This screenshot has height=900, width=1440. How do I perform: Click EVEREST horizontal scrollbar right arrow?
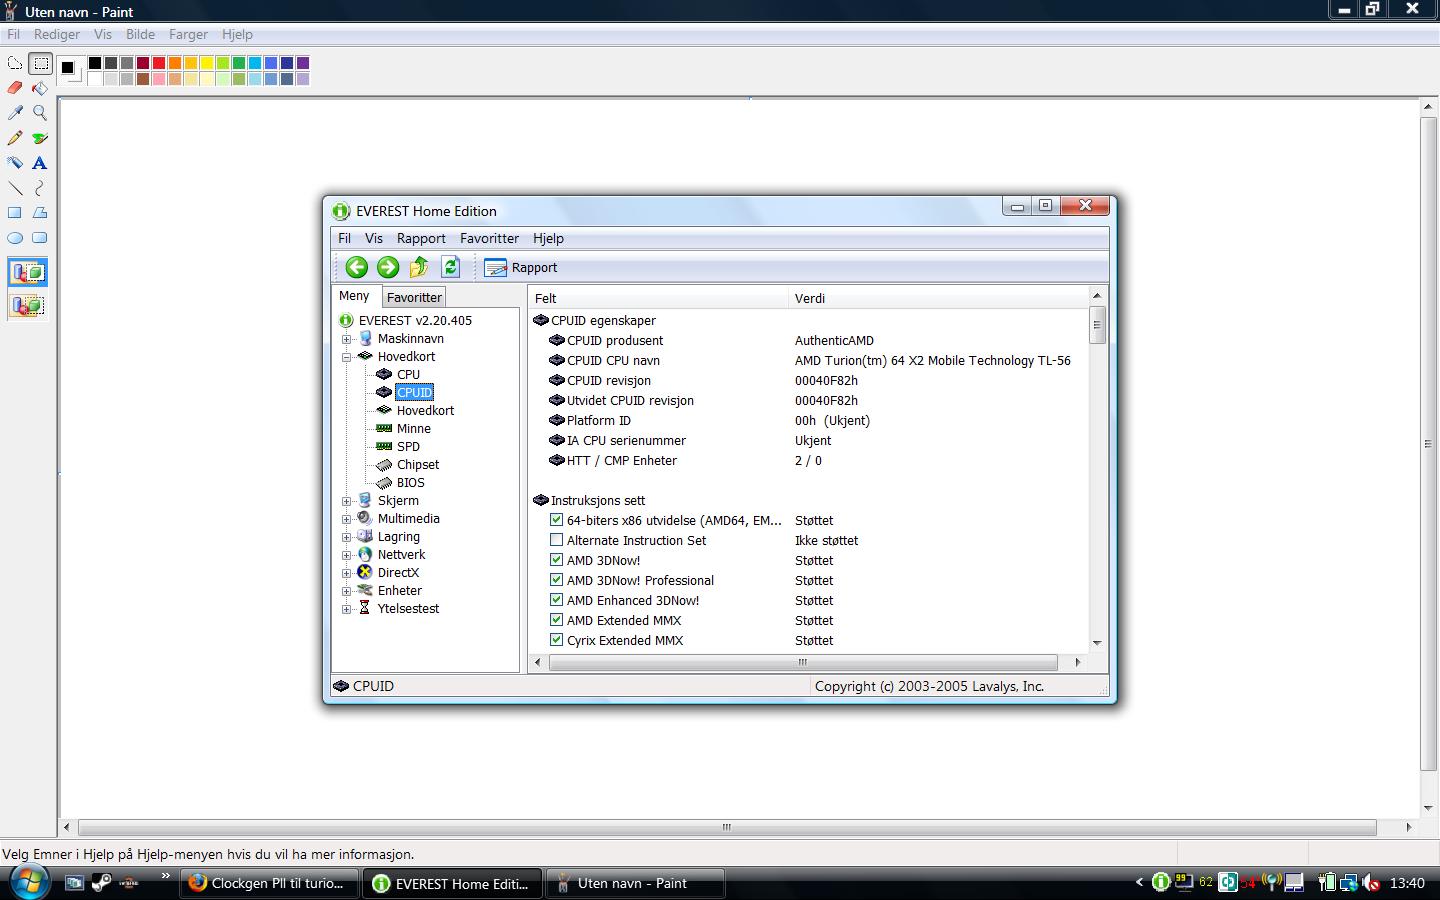(x=1077, y=662)
